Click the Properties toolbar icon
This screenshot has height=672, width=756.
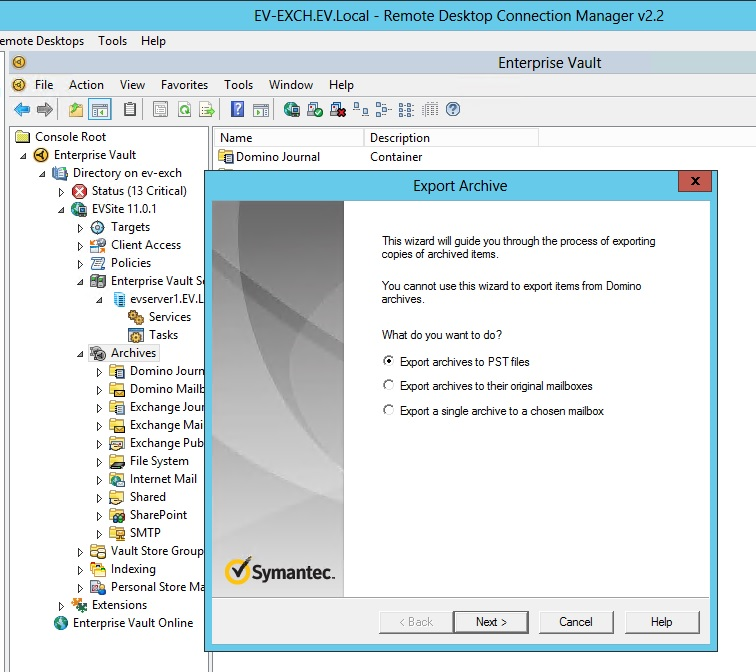coord(161,109)
